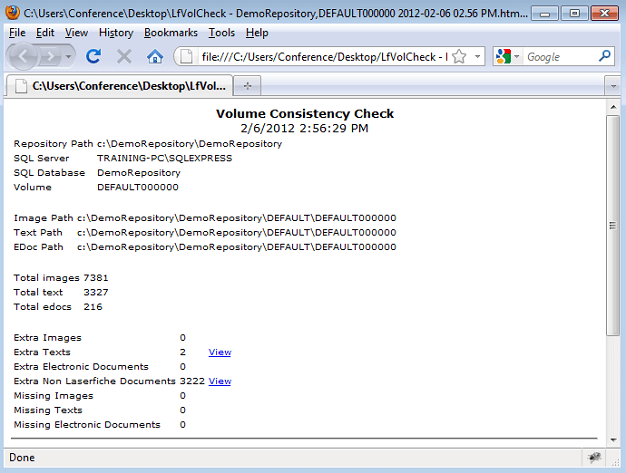Click the Total text count 3327
Viewport: 626px width, 473px height.
96,292
